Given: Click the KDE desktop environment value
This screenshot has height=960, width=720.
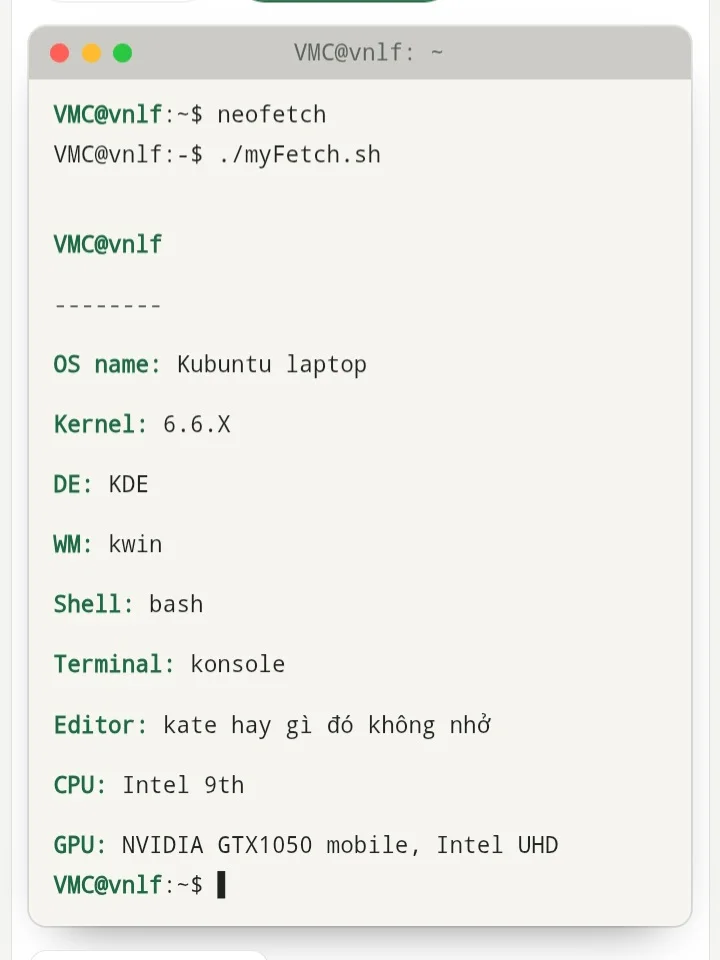Looking at the screenshot, I should tap(129, 484).
